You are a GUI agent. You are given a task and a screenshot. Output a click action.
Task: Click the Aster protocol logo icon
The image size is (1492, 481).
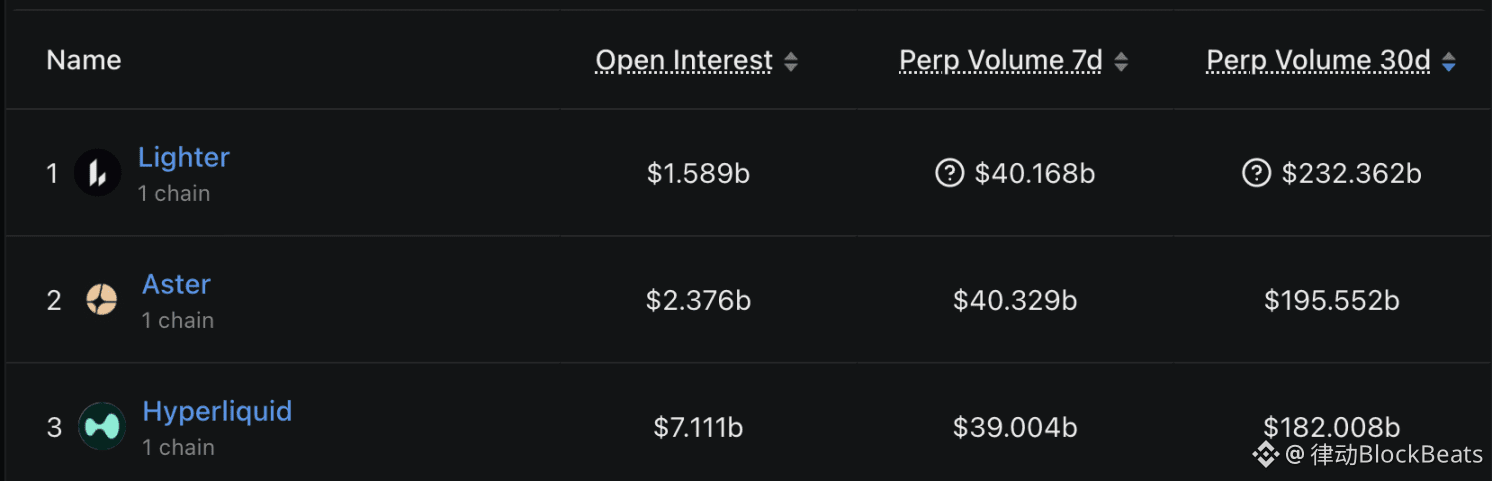[101, 299]
